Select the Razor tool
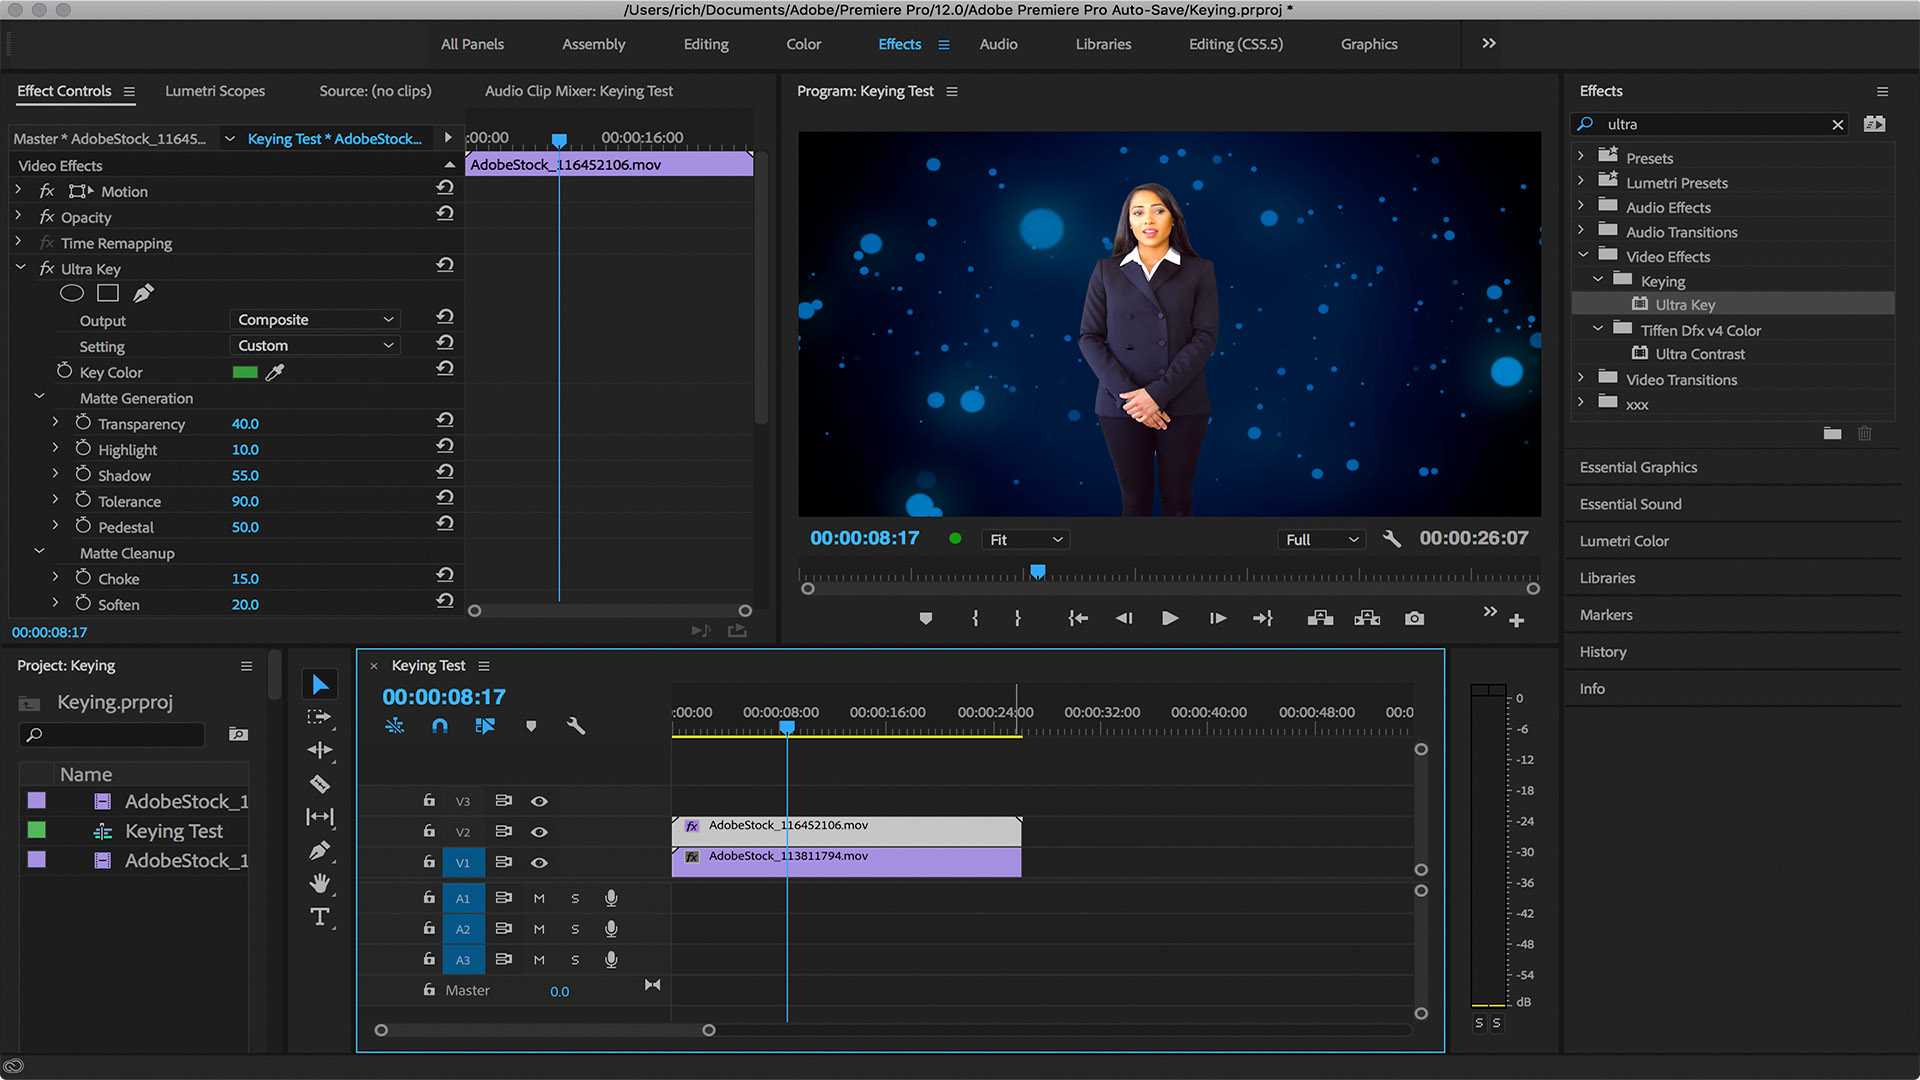The image size is (1920, 1080). tap(320, 784)
